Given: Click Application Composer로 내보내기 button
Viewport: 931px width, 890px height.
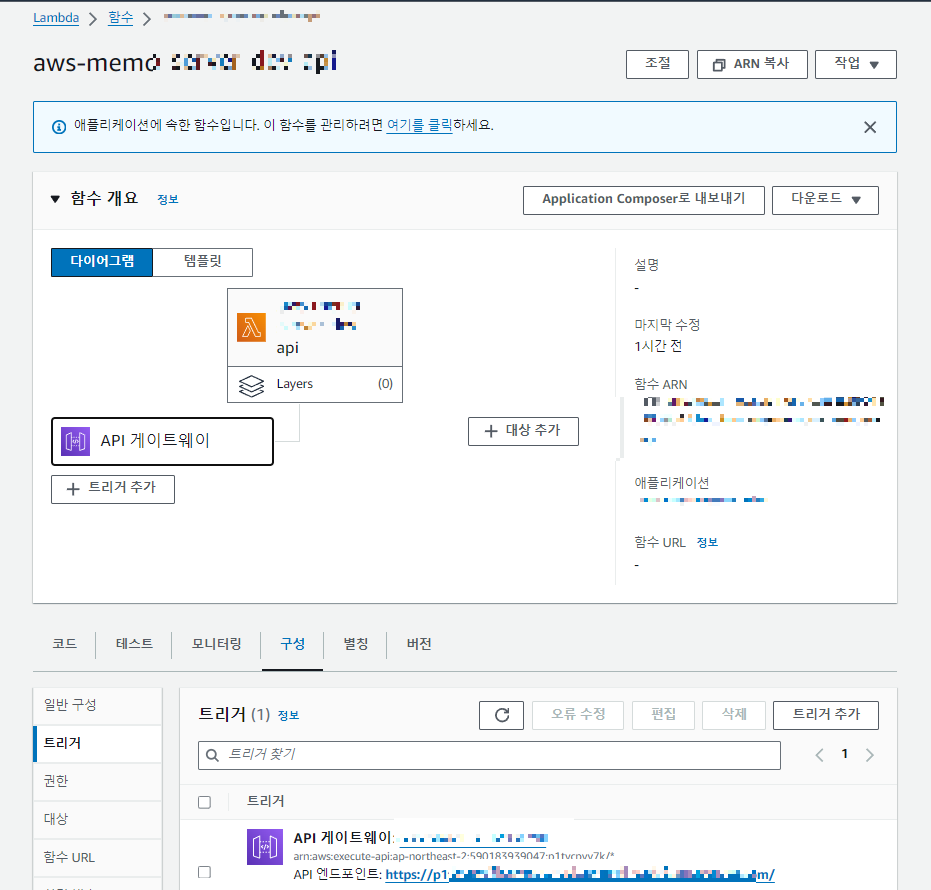Looking at the screenshot, I should (x=644, y=200).
